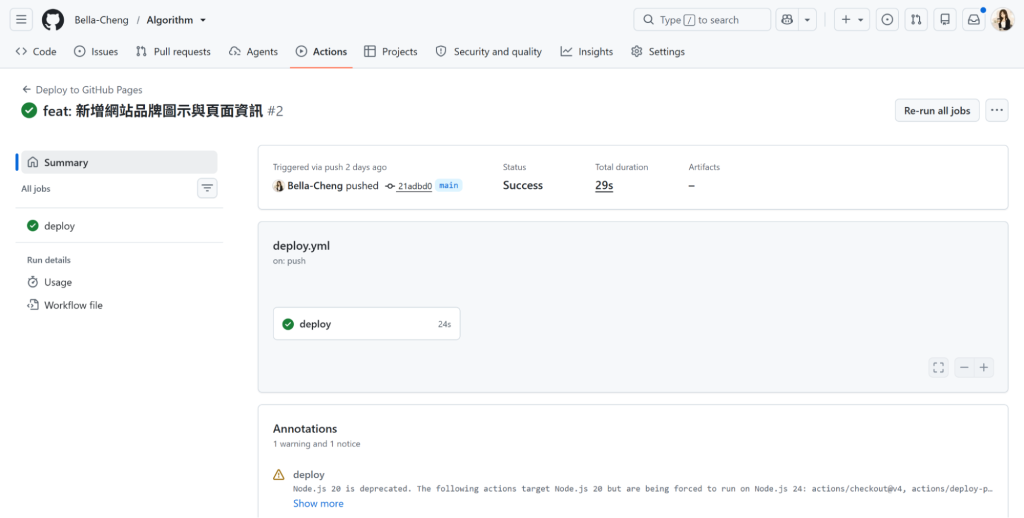Open notifications inbox icon

973,20
